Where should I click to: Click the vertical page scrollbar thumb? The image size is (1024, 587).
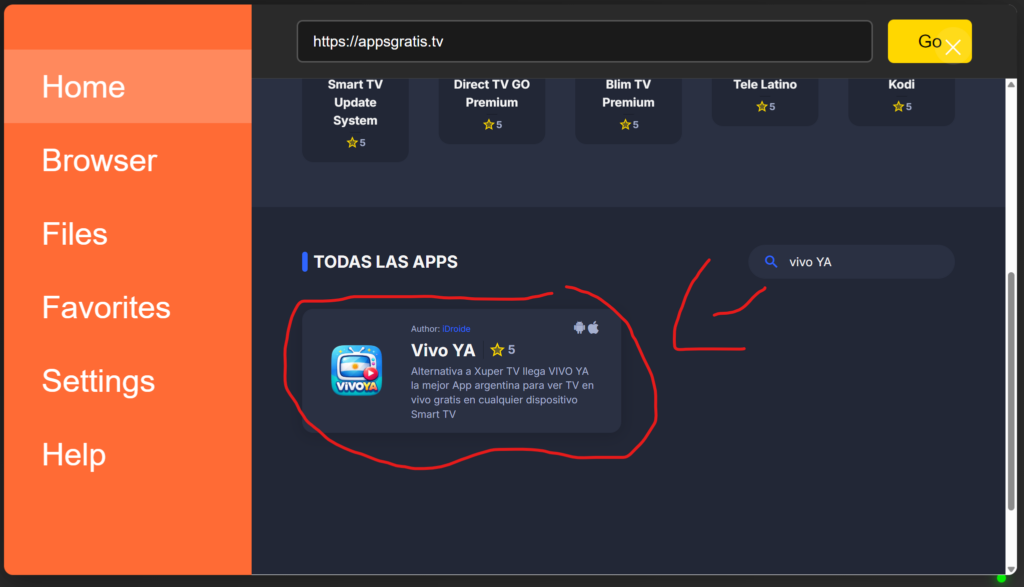tap(1012, 418)
